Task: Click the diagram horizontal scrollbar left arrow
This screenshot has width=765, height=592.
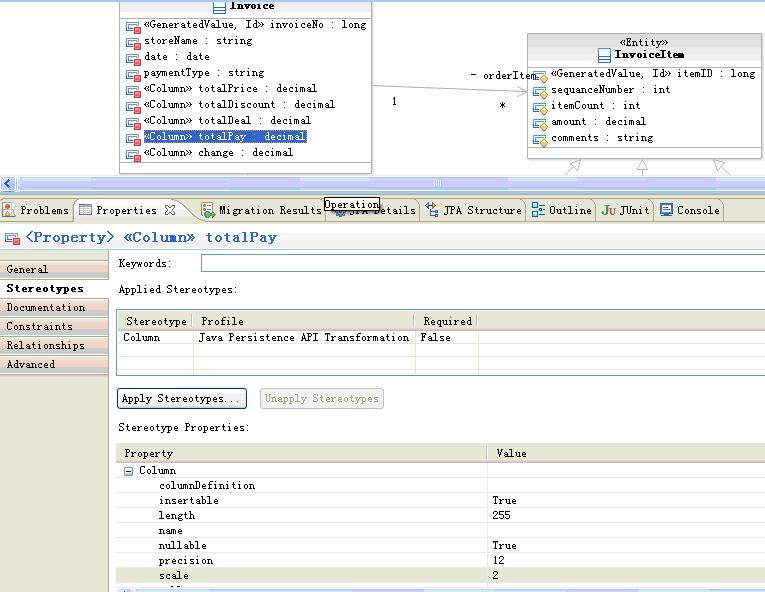Action: [8, 184]
